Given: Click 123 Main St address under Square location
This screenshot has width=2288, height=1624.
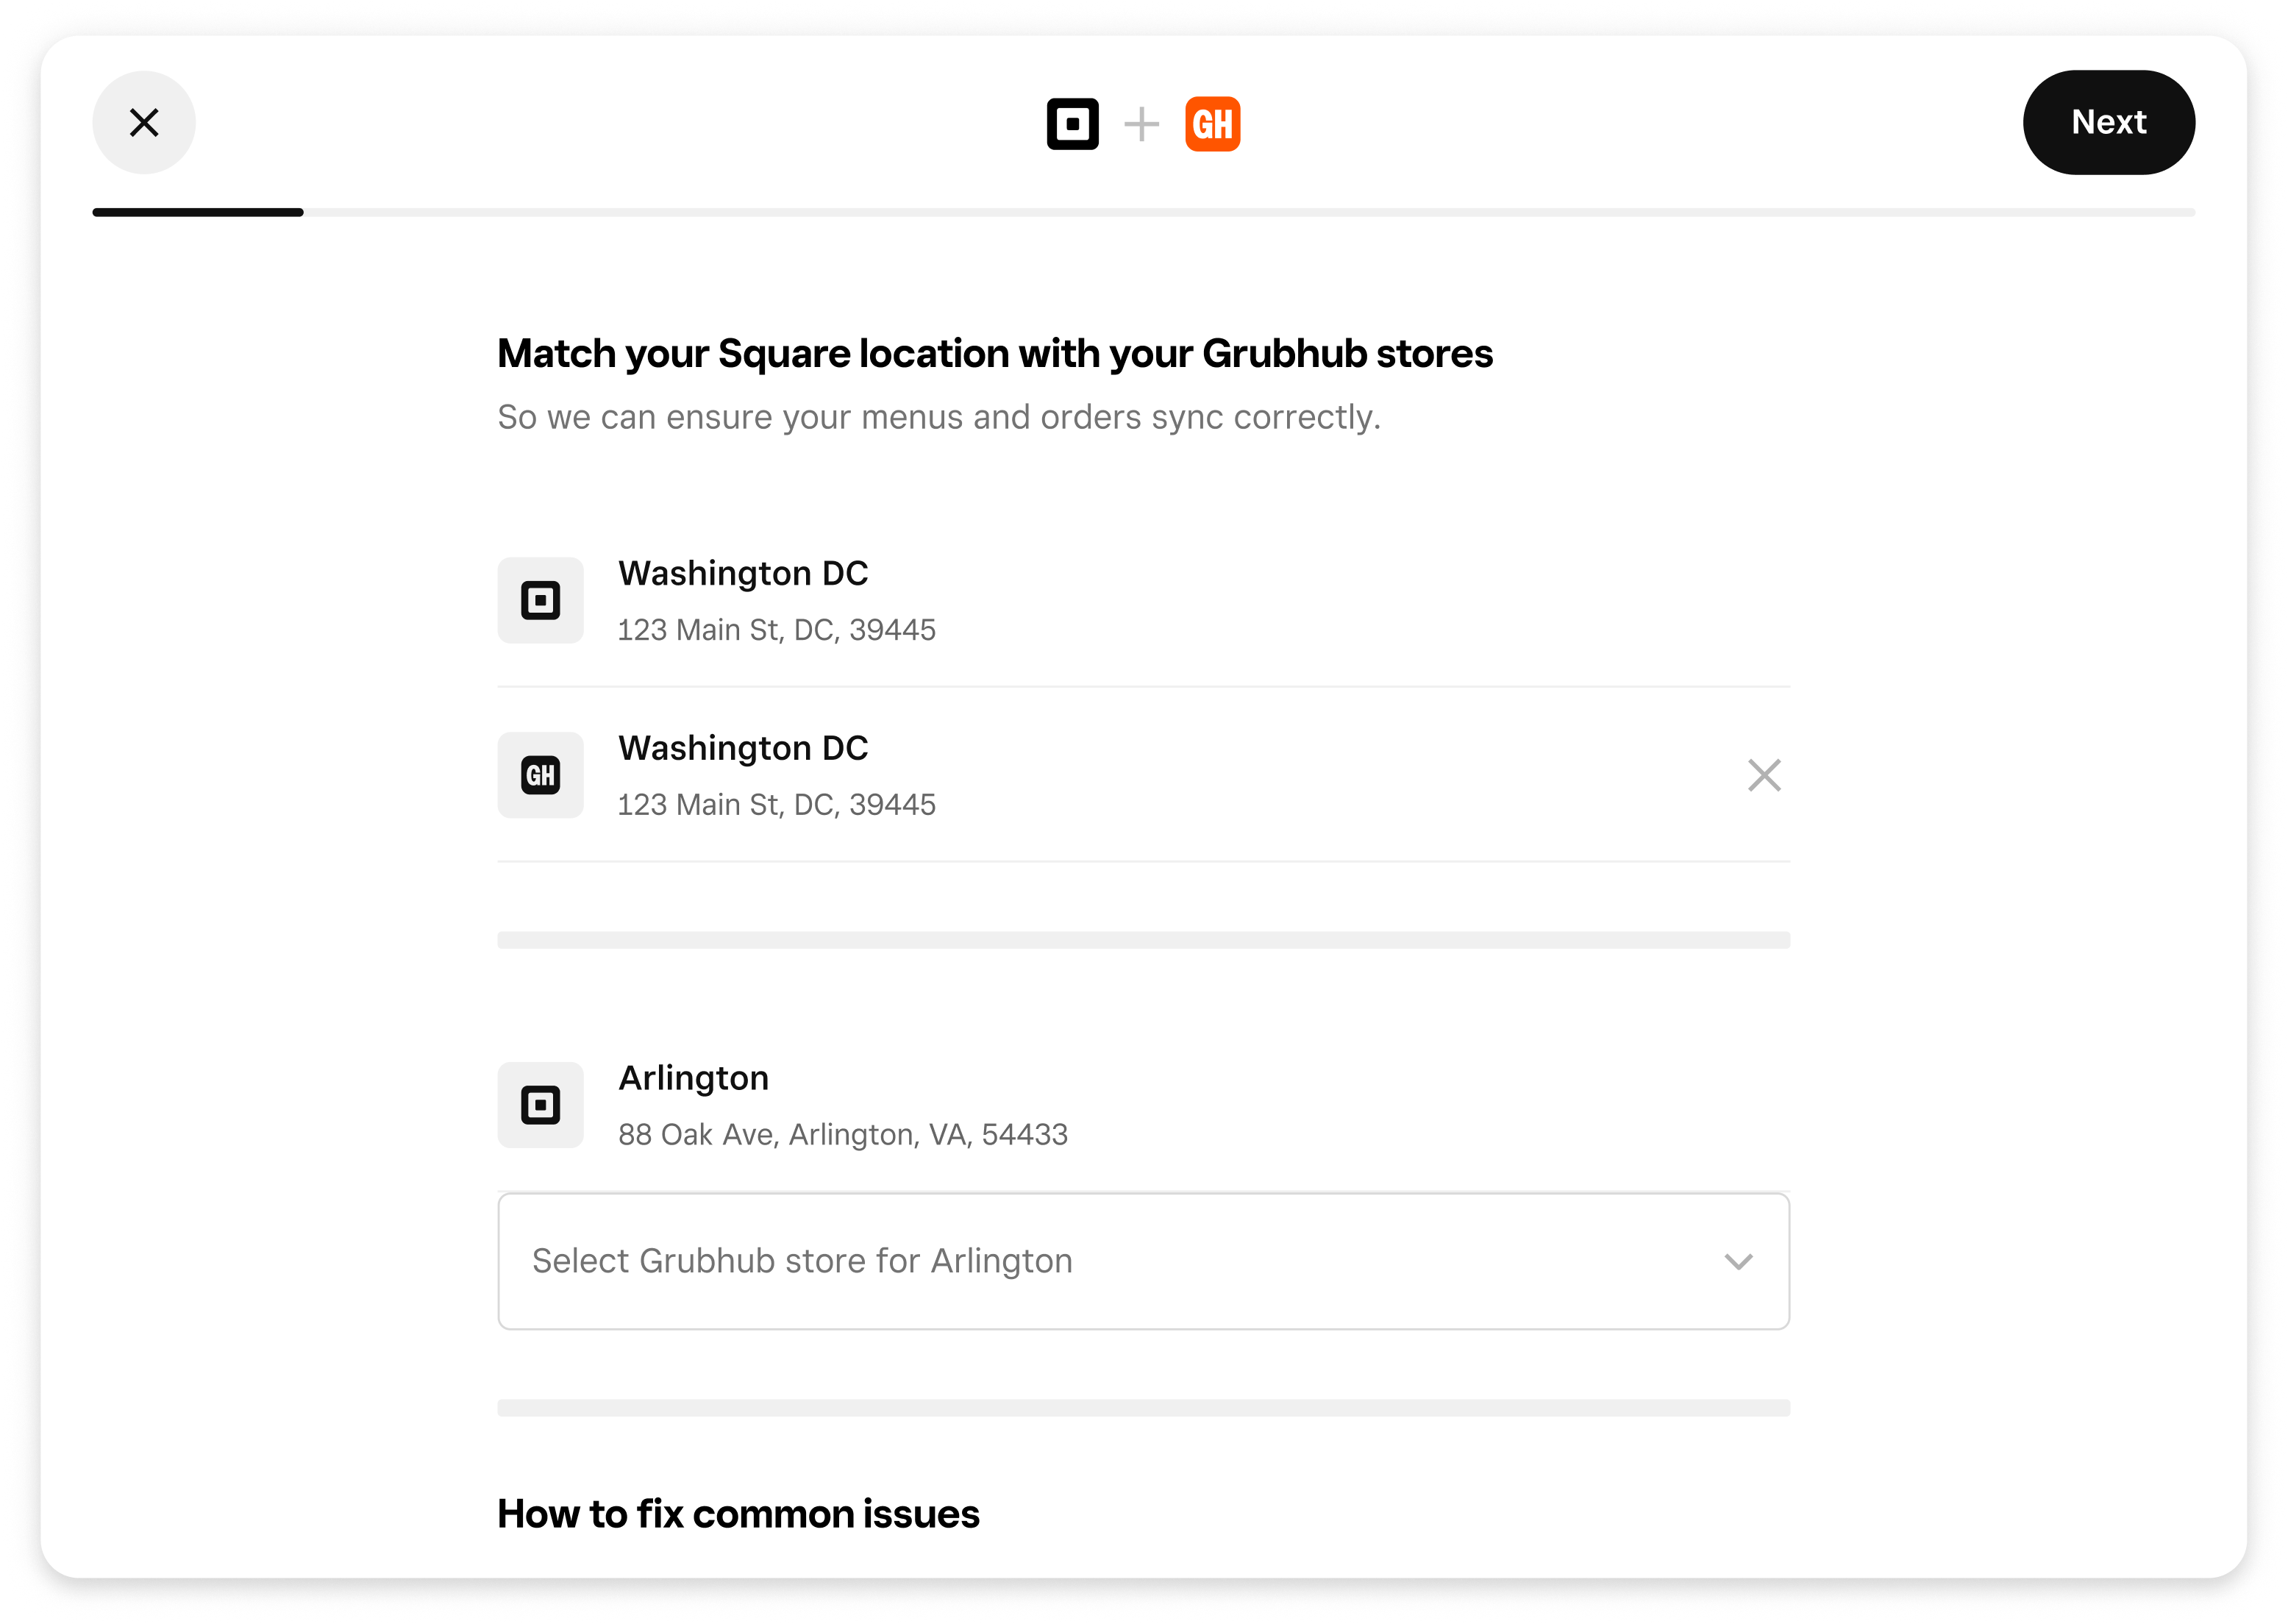Looking at the screenshot, I should [776, 630].
